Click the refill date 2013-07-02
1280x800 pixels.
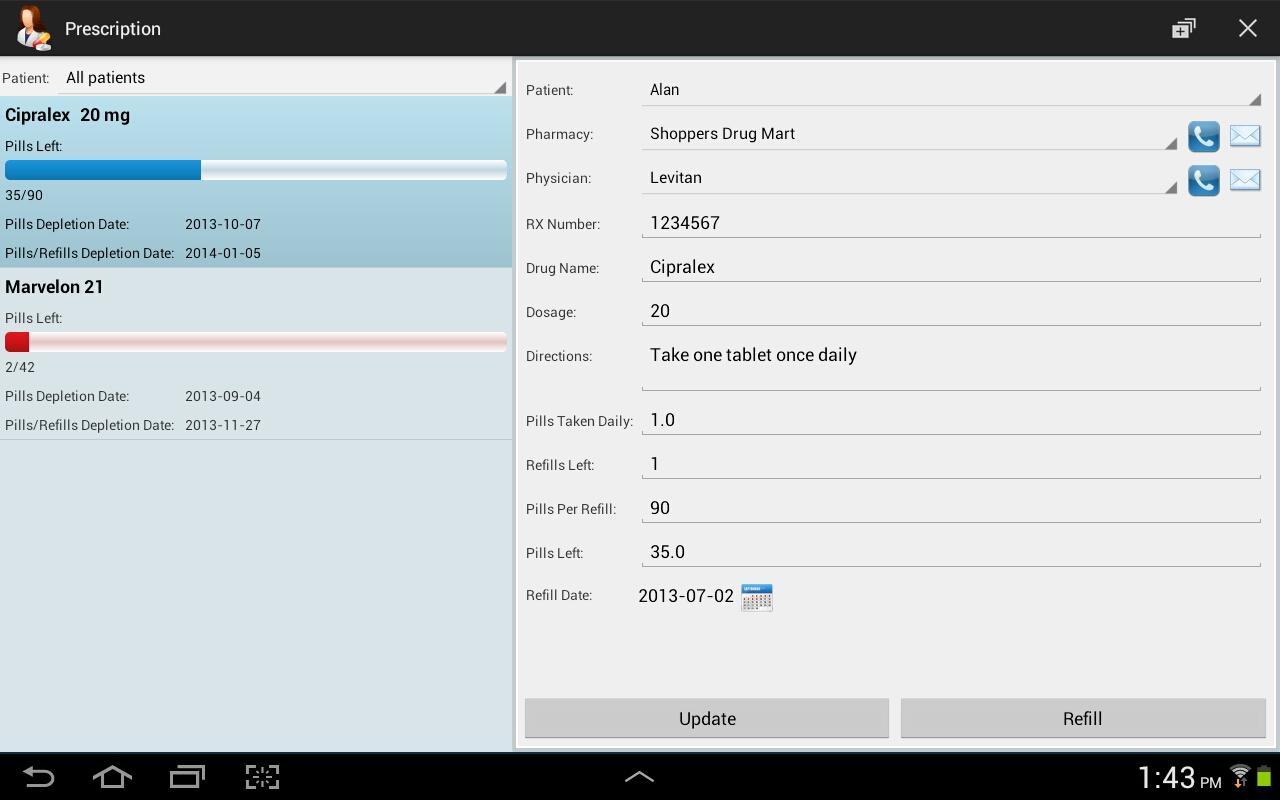686,596
